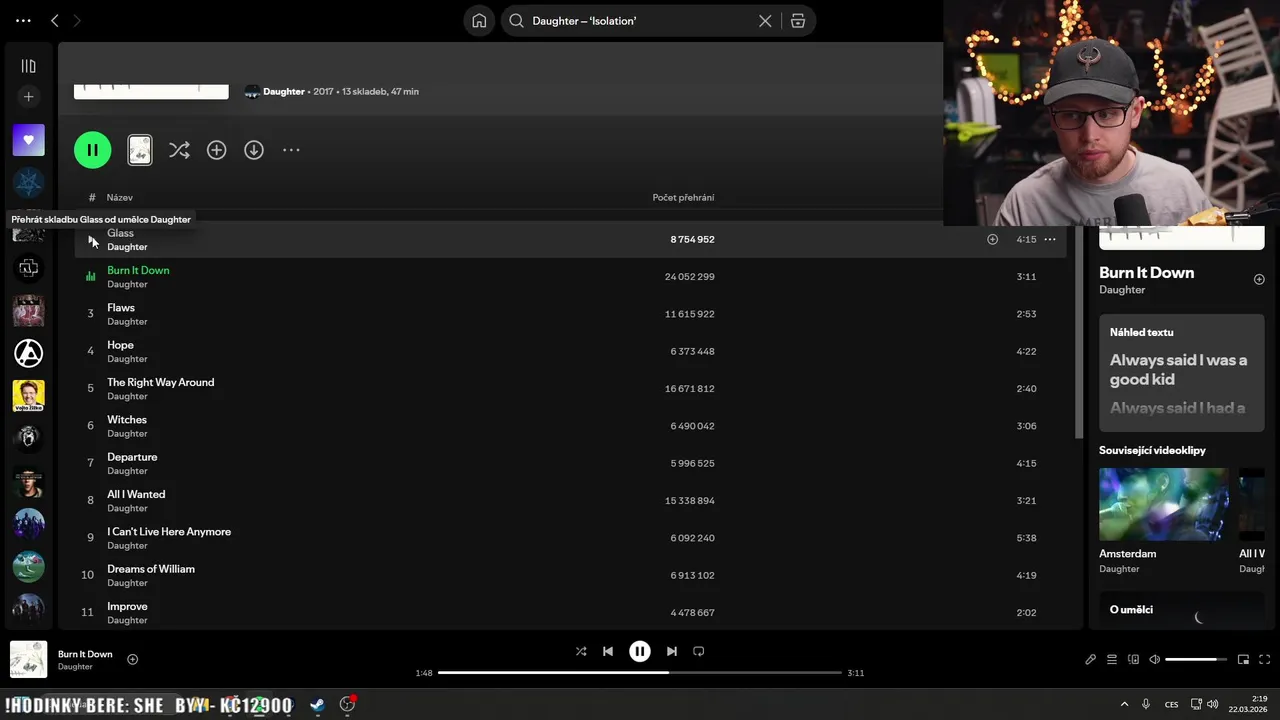
Task: Open the Rammstein logo item in sidebar
Action: [28, 268]
